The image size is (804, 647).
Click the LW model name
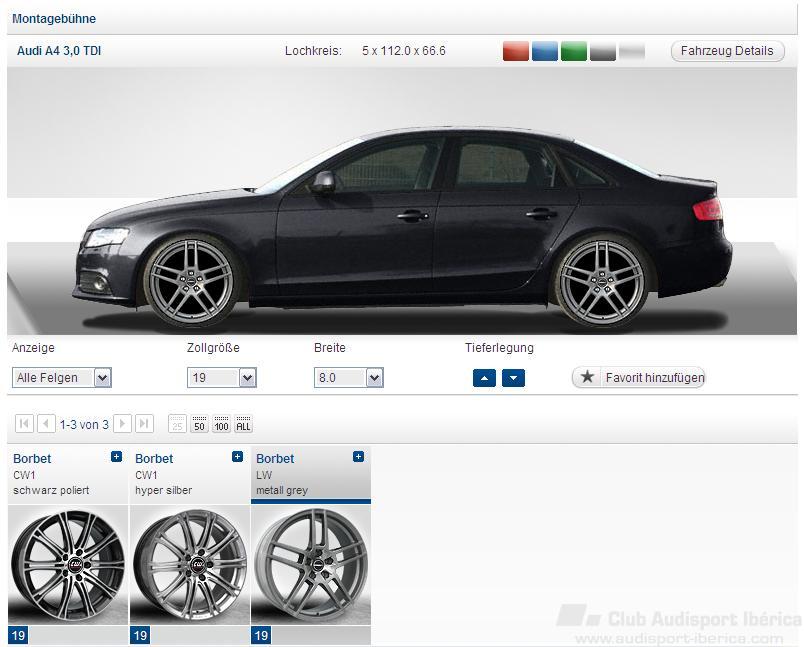[264, 475]
